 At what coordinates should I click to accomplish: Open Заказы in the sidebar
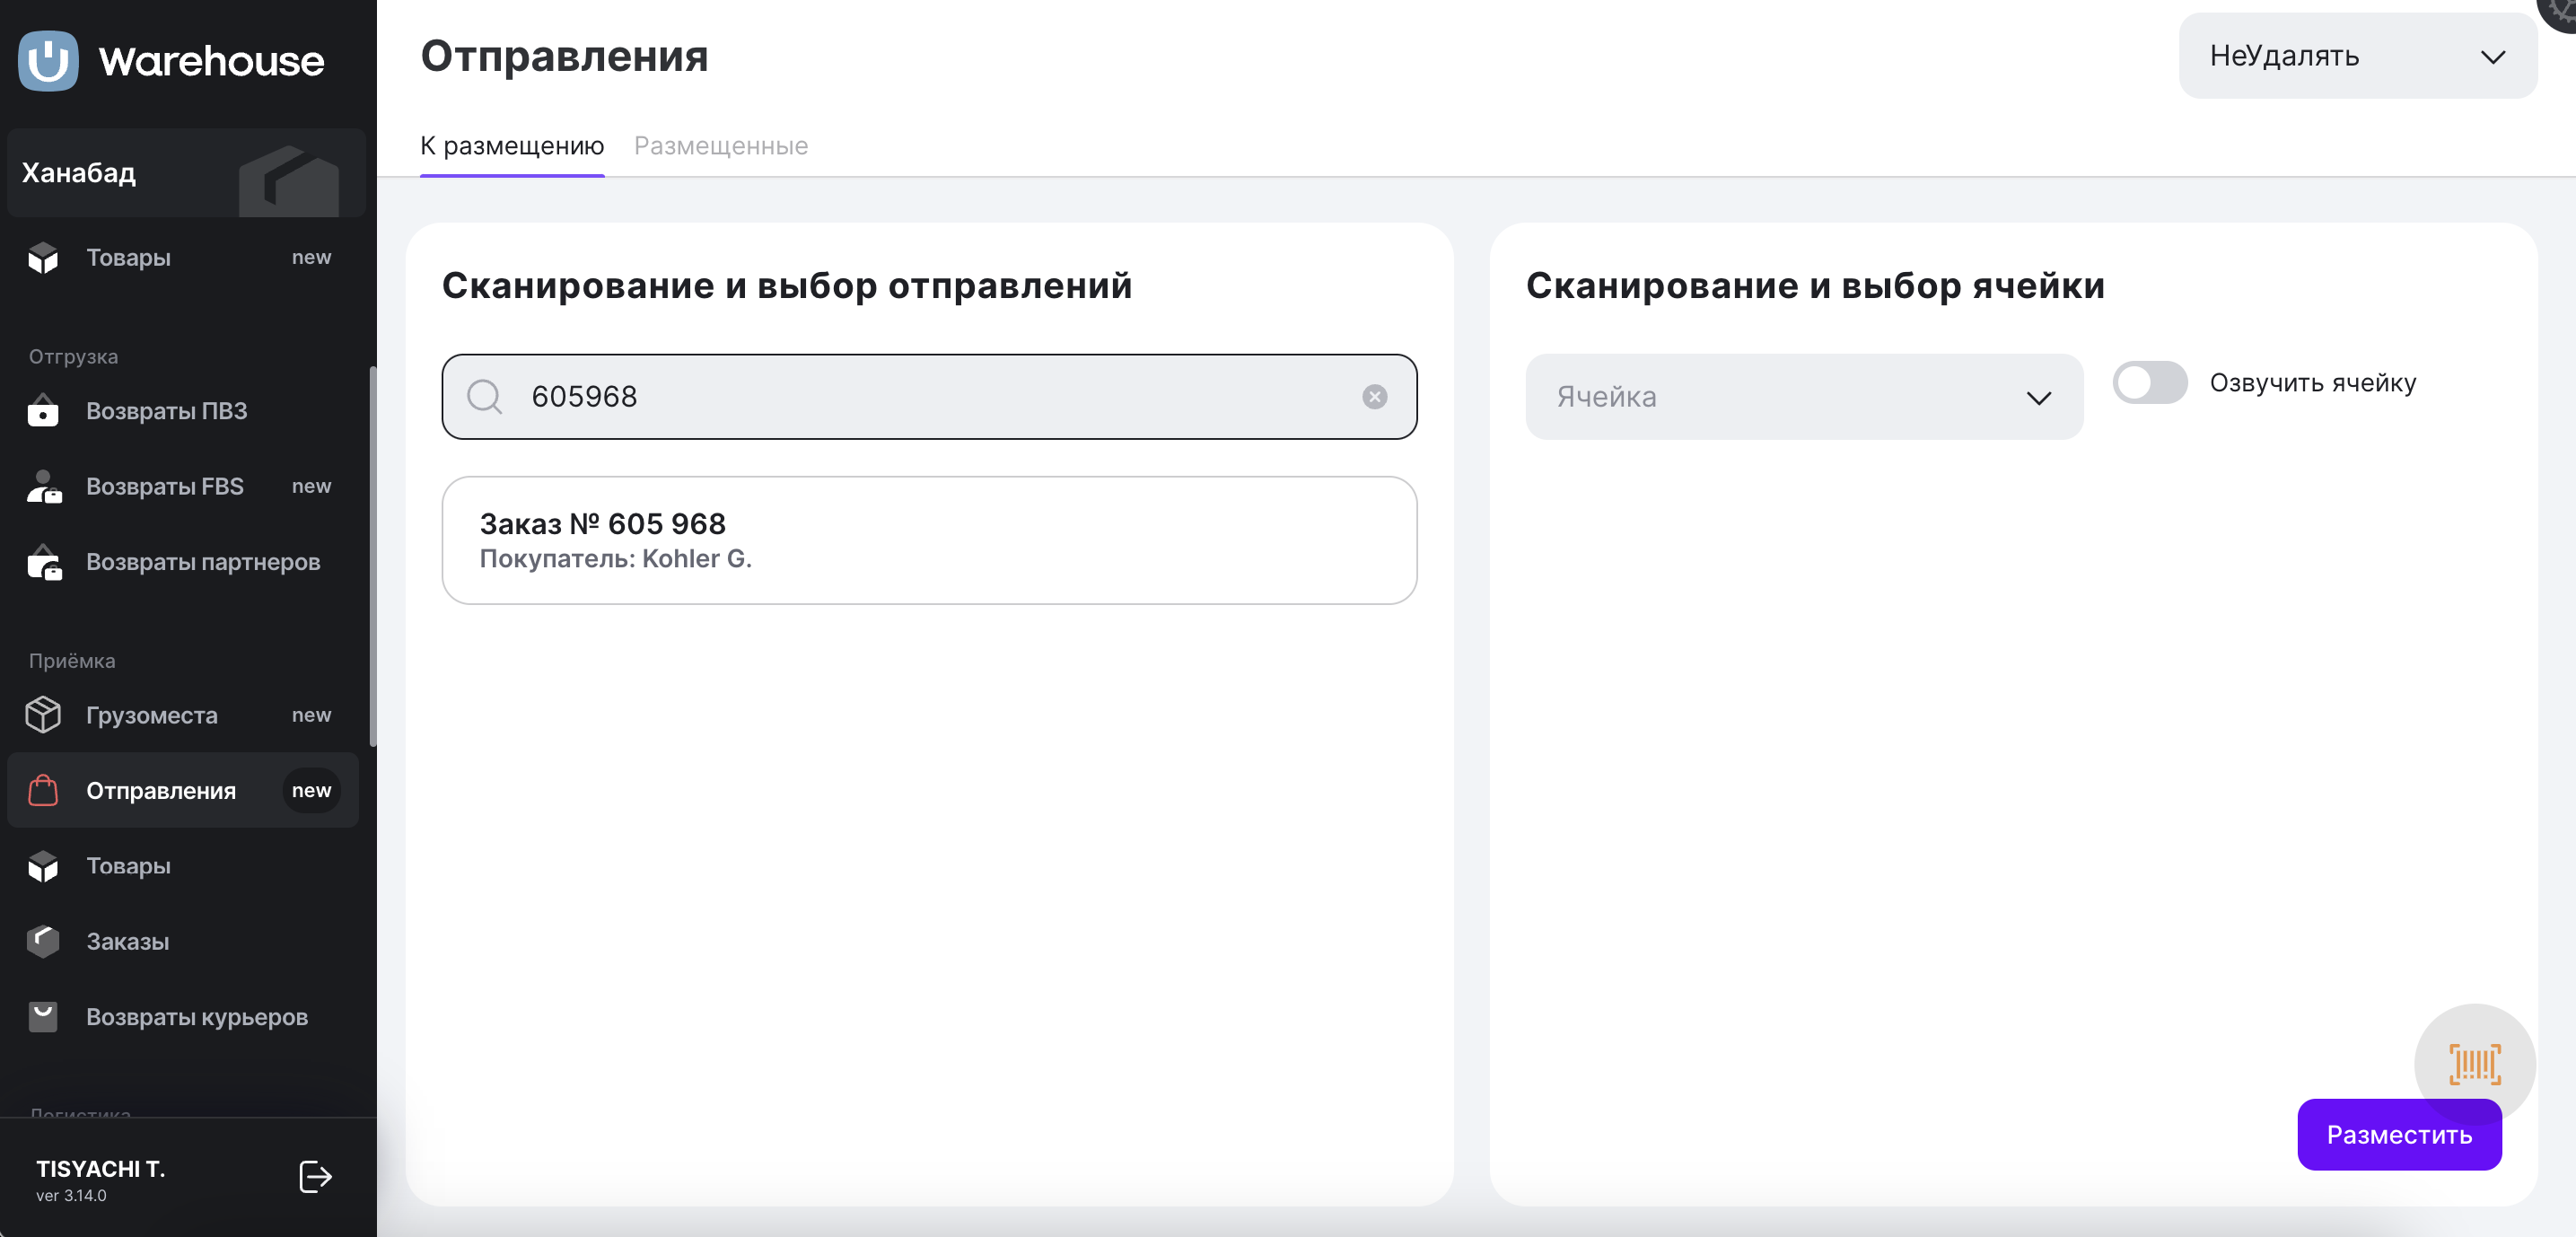click(127, 941)
